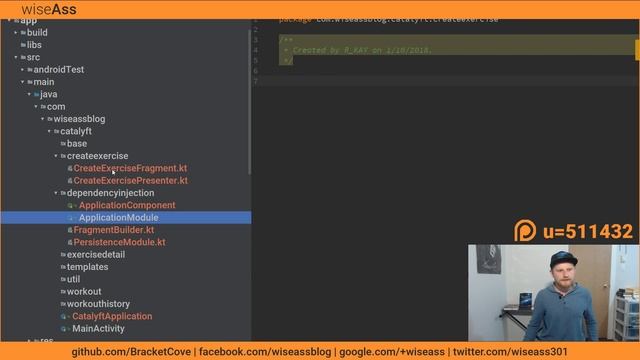
Task: Click the main folder icon
Action: pos(30,82)
